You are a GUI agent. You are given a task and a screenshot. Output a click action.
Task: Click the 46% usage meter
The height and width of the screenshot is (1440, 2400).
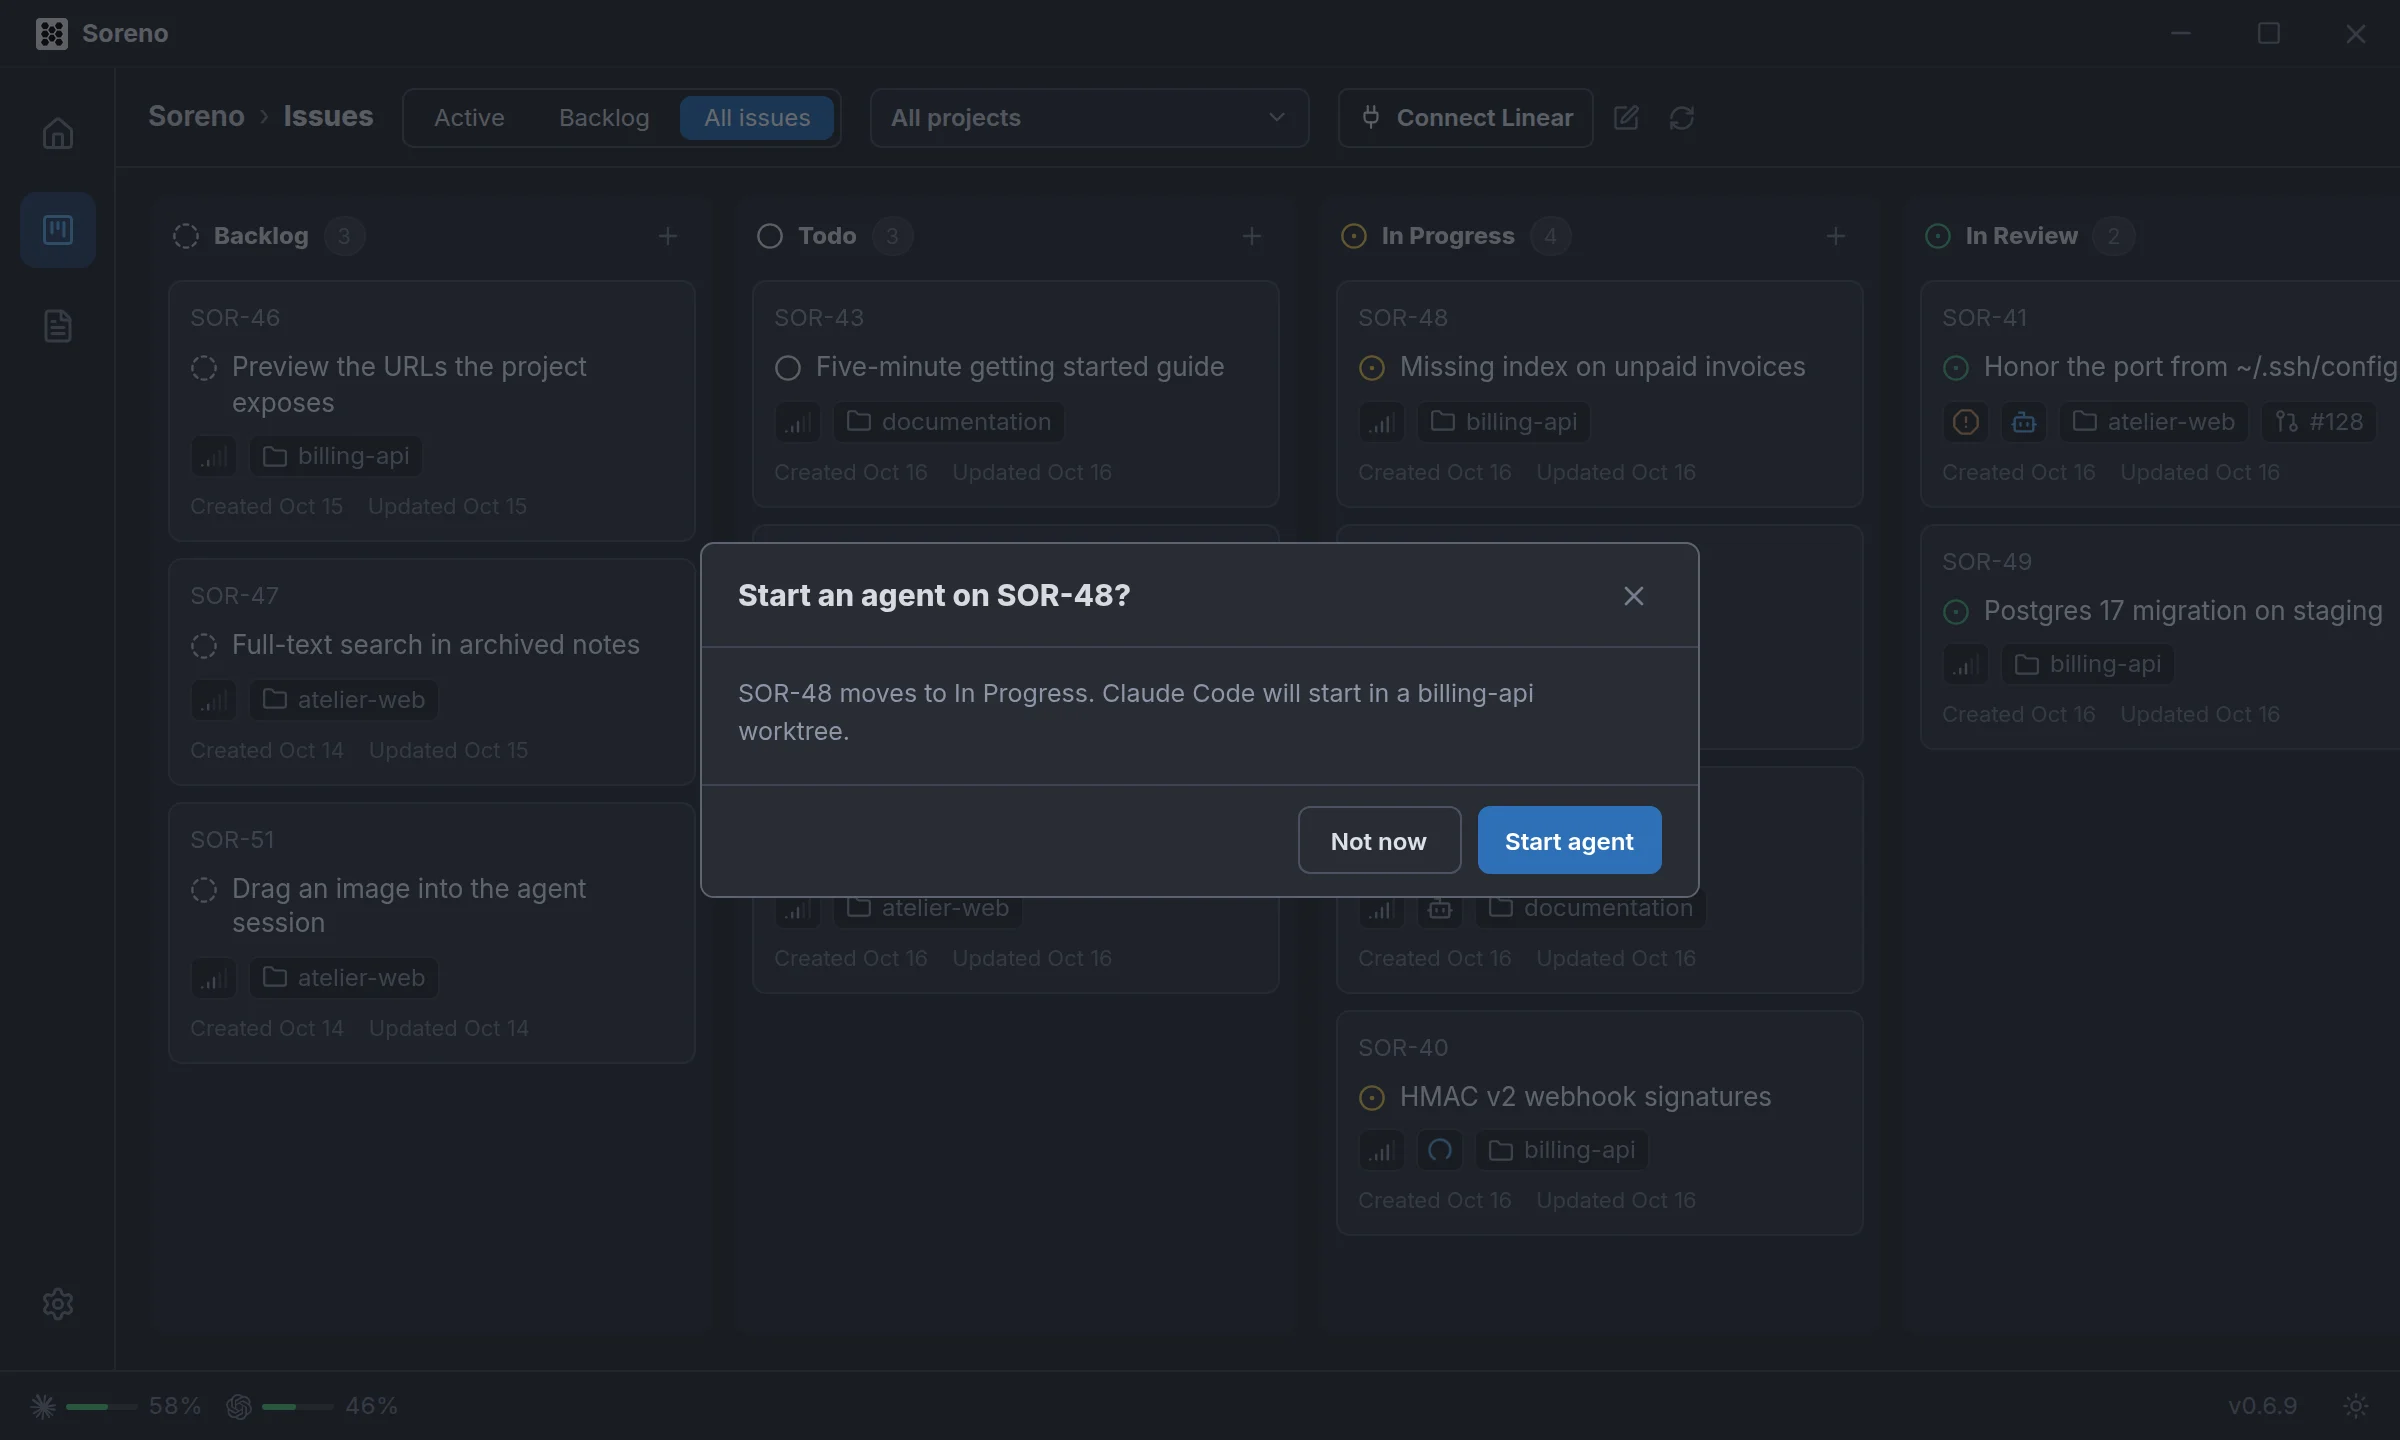point(311,1406)
